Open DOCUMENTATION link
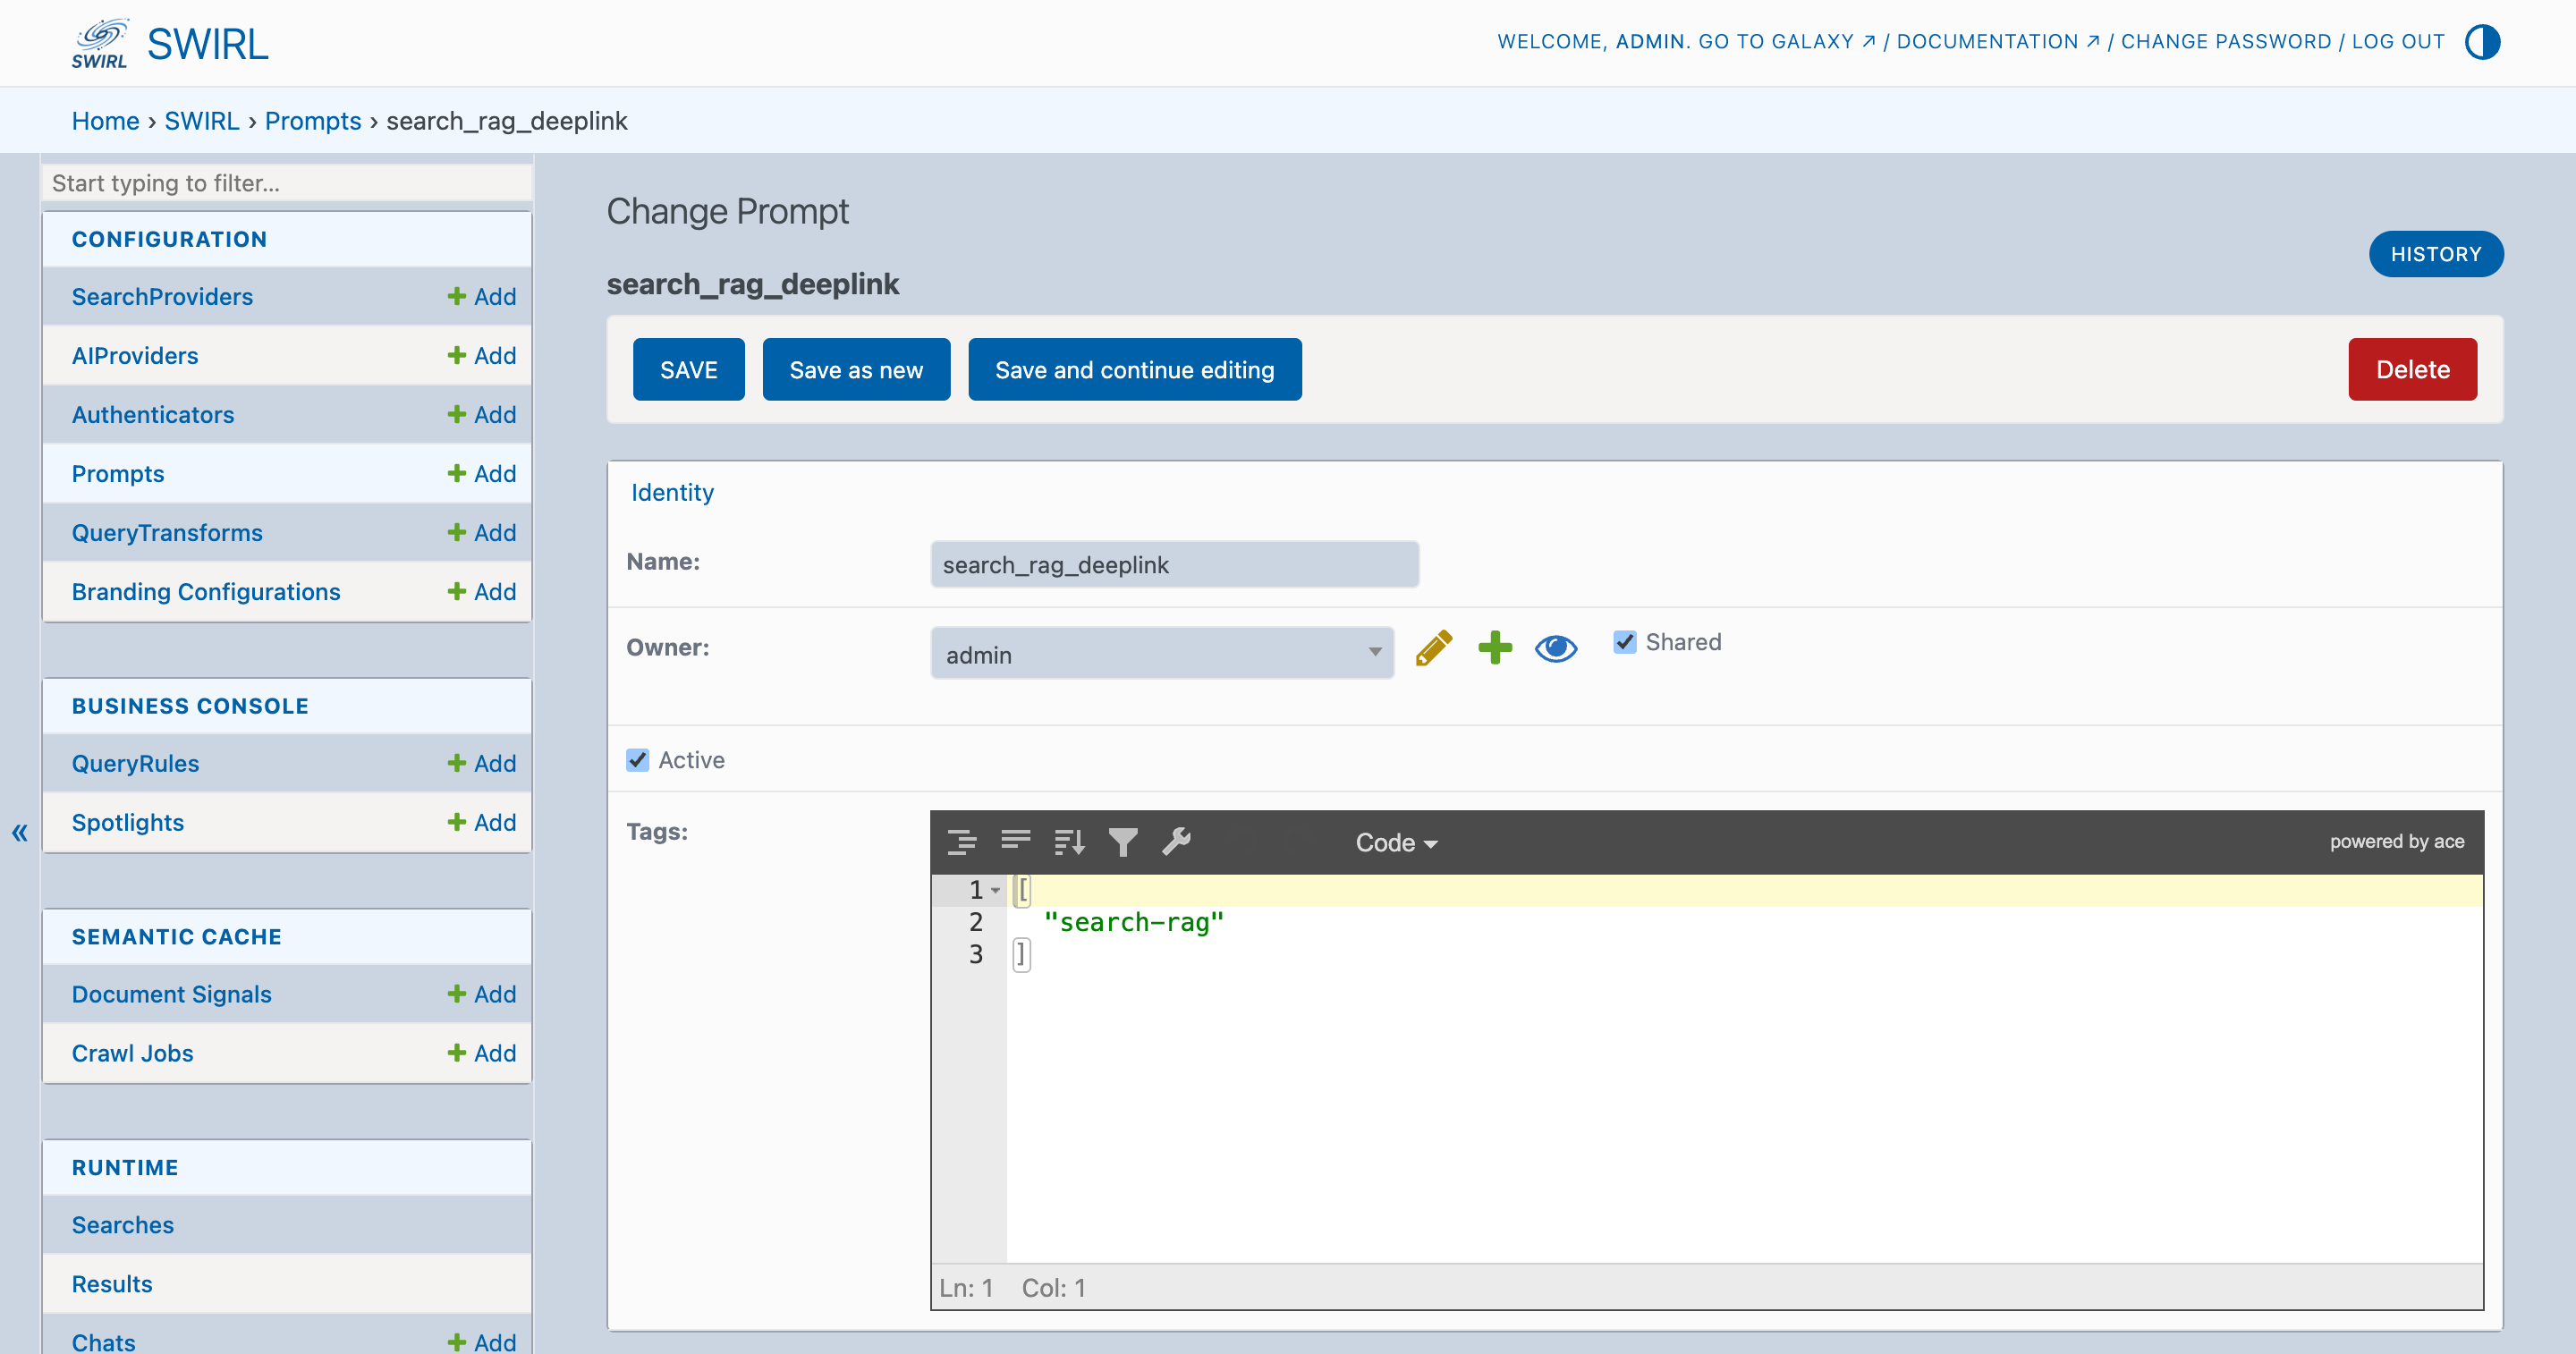The height and width of the screenshot is (1354, 2576). pyautogui.click(x=1998, y=42)
